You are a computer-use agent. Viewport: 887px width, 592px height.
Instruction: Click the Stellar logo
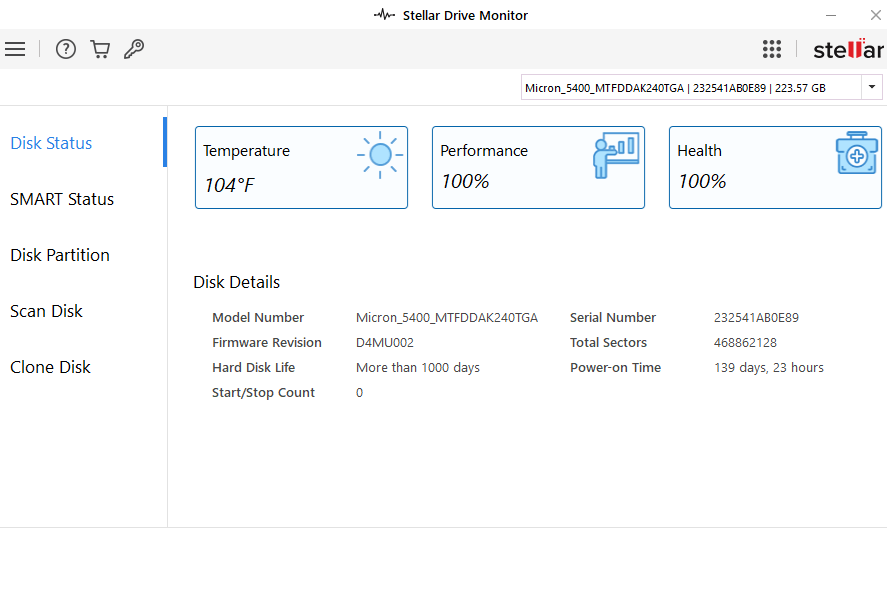pos(848,49)
